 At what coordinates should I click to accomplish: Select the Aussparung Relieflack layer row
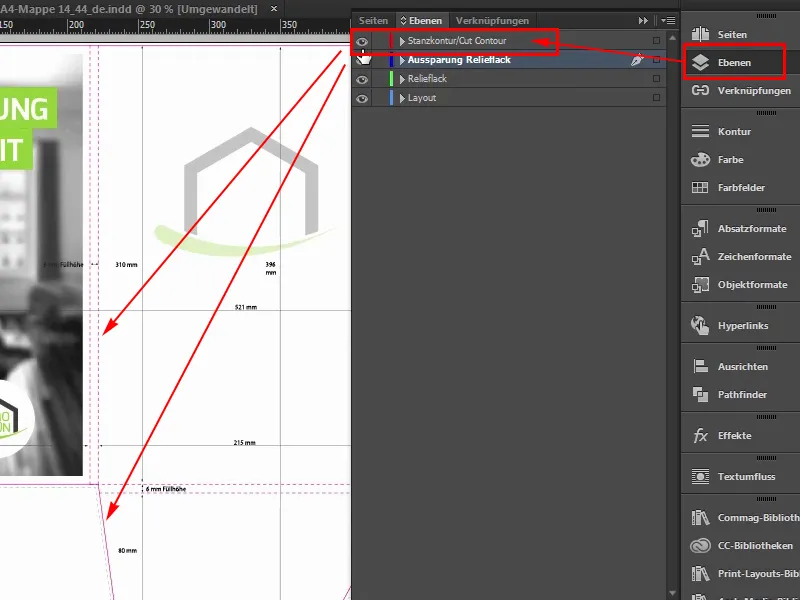click(509, 60)
